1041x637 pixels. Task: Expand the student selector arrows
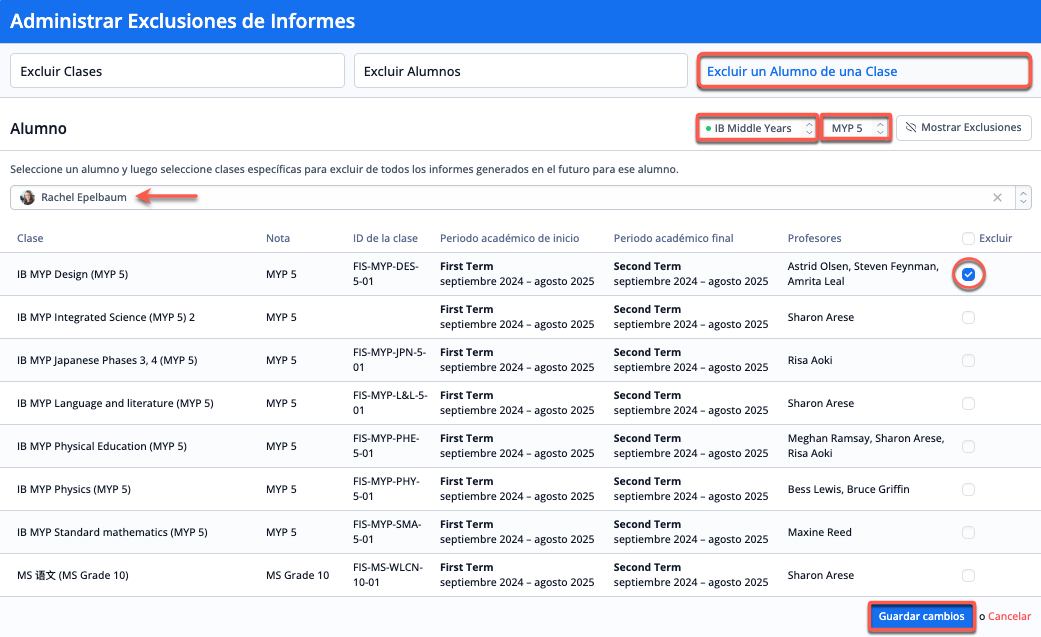tap(1022, 198)
